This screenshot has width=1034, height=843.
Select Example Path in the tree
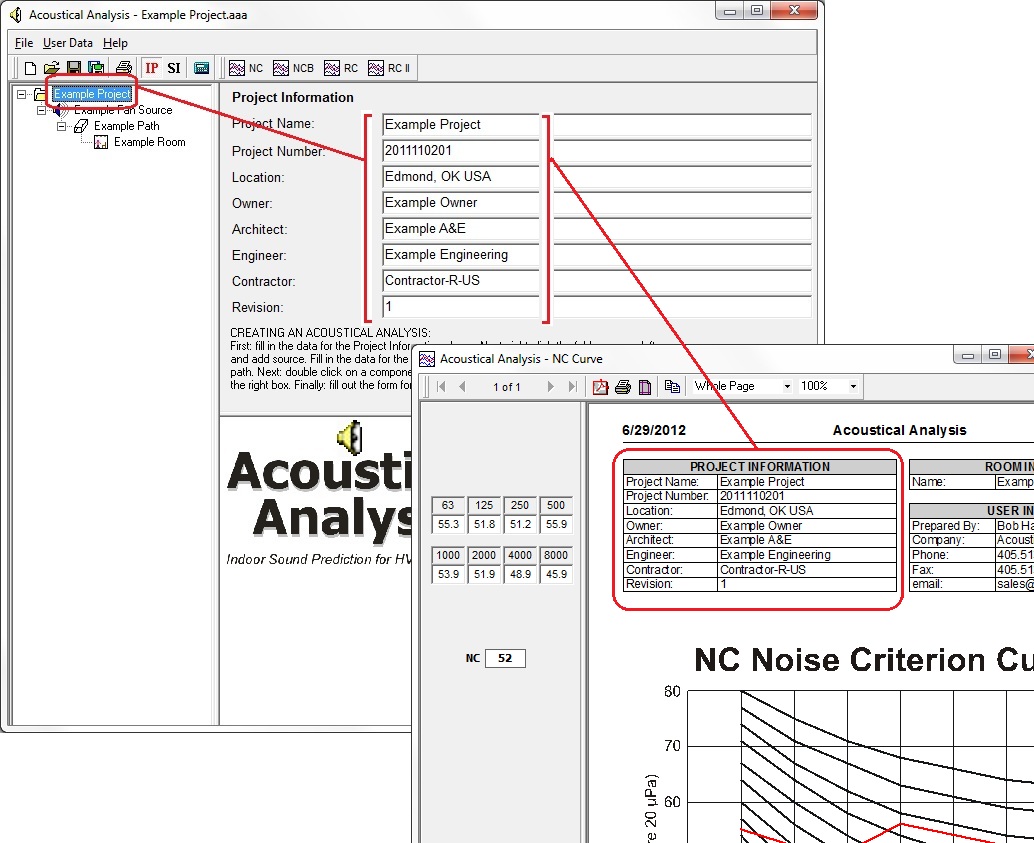pos(127,126)
